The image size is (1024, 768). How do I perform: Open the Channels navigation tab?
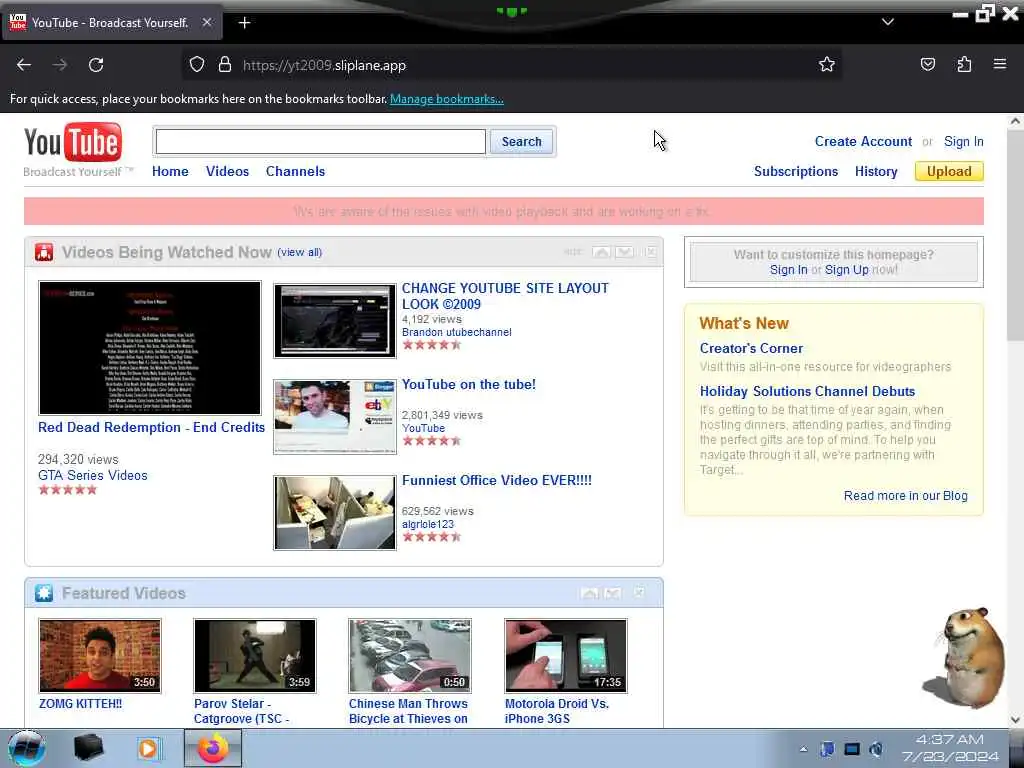coord(295,171)
